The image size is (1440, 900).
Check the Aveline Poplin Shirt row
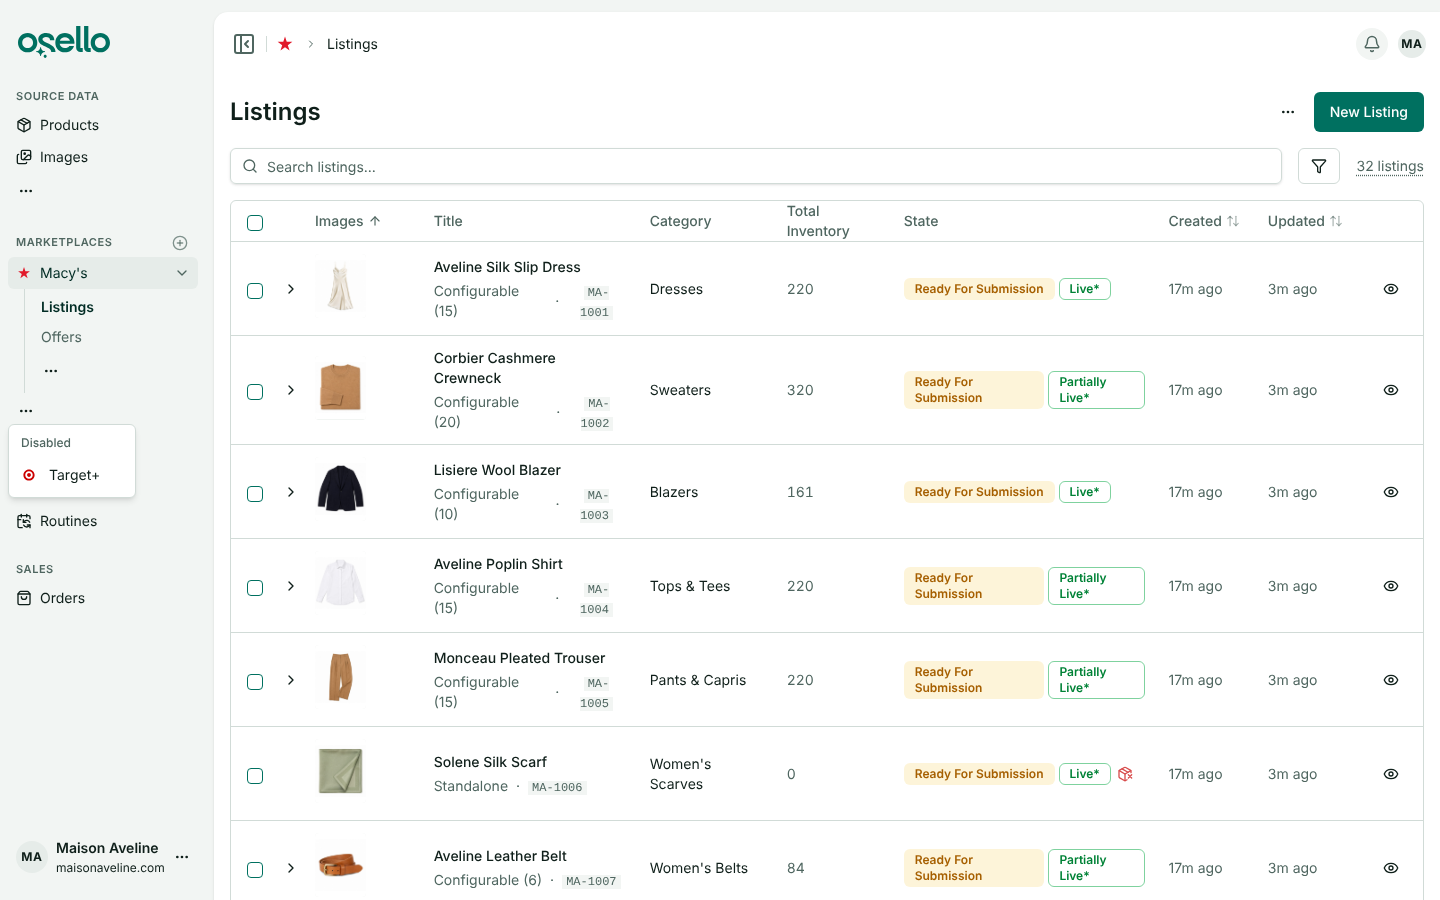tap(255, 587)
